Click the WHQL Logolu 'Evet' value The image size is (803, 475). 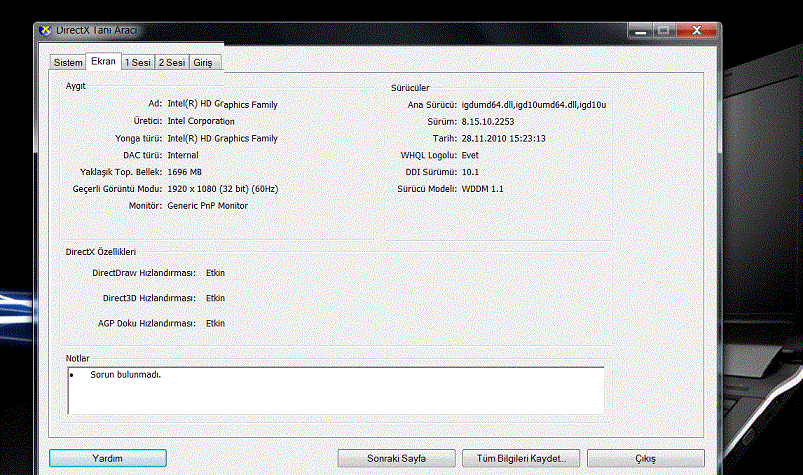(x=470, y=155)
